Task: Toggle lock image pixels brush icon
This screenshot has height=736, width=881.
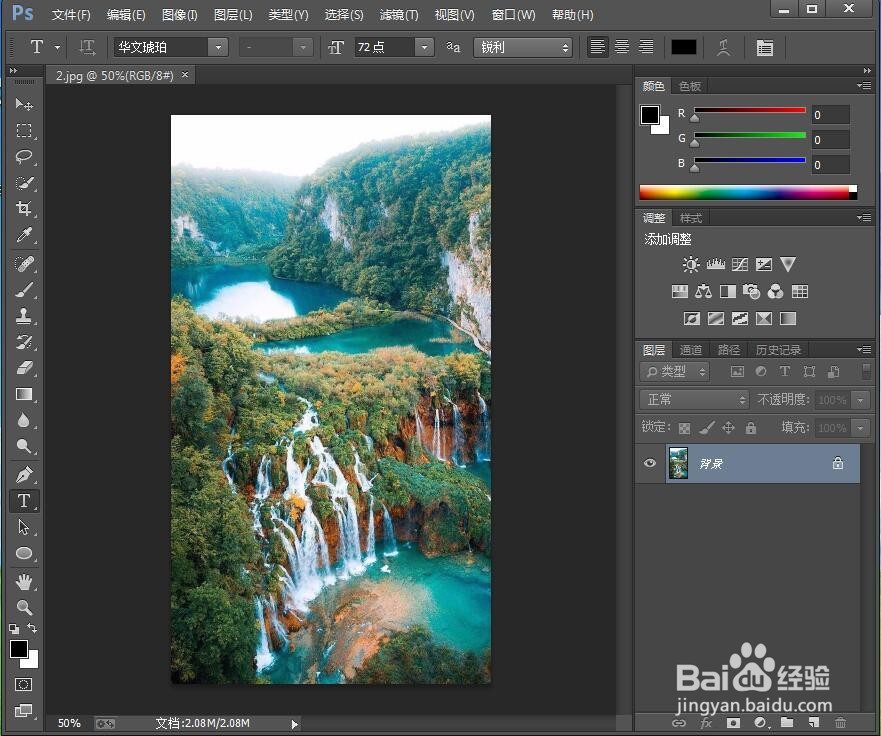Action: [x=707, y=428]
